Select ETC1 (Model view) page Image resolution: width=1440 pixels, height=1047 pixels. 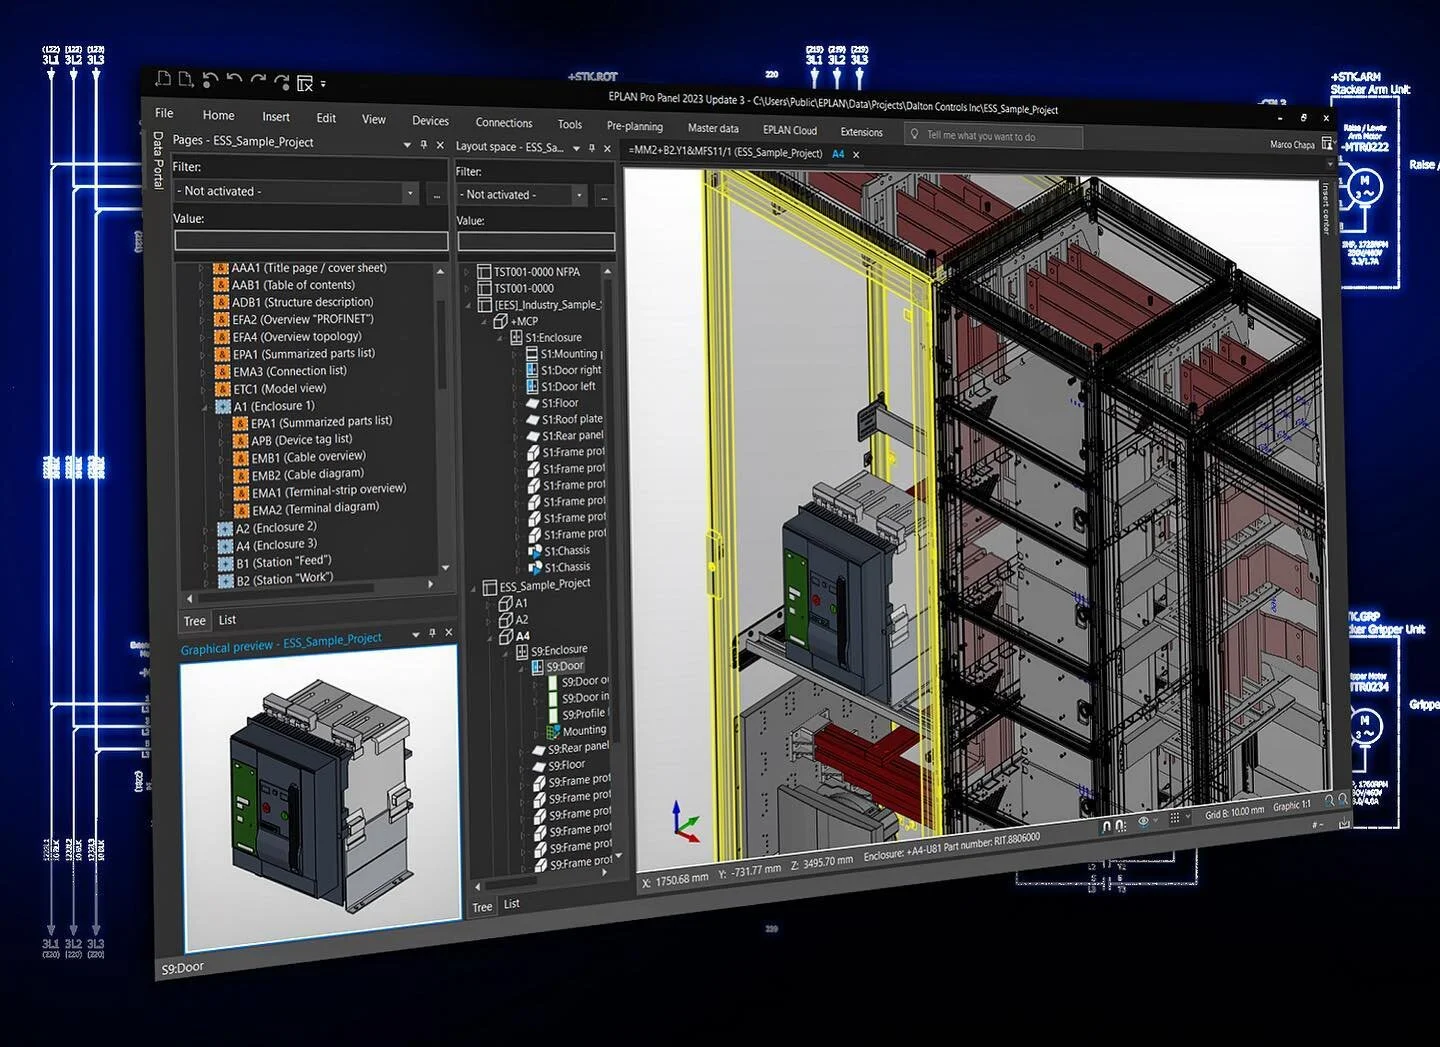coord(280,389)
